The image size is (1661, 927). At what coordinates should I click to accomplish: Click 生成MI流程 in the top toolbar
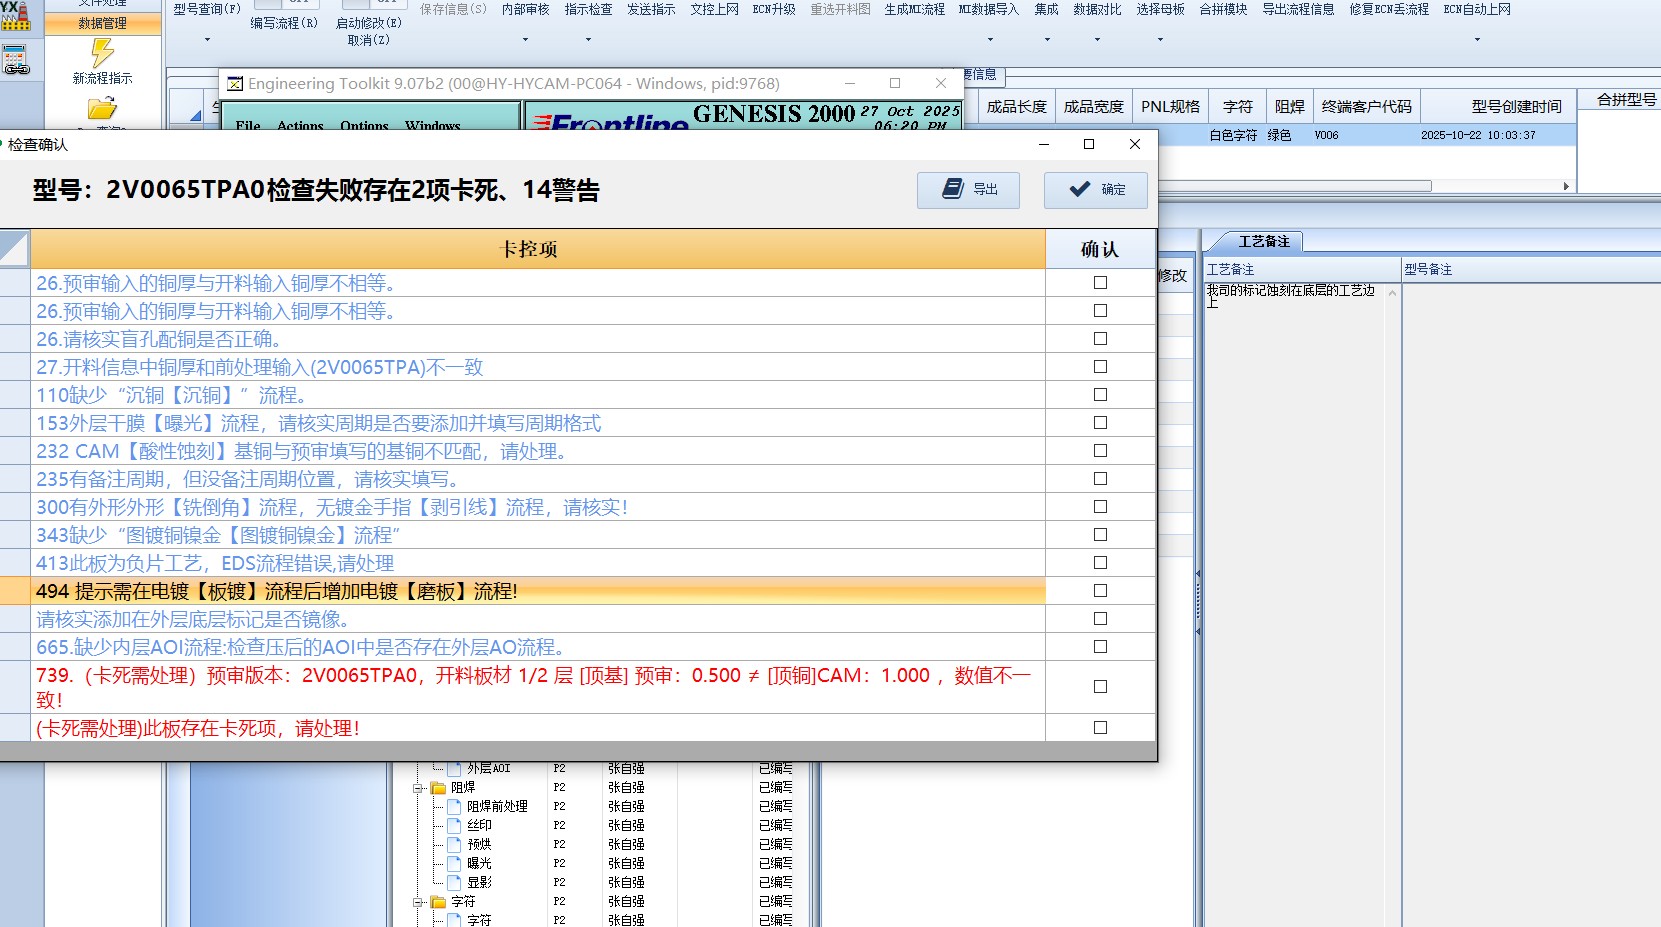[914, 9]
